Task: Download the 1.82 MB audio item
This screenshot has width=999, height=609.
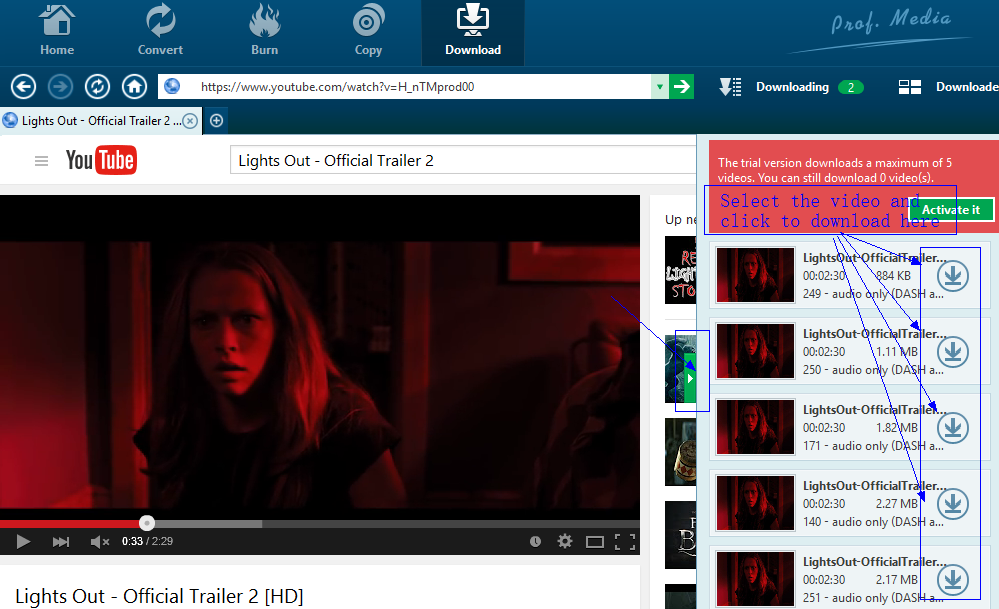Action: (953, 427)
